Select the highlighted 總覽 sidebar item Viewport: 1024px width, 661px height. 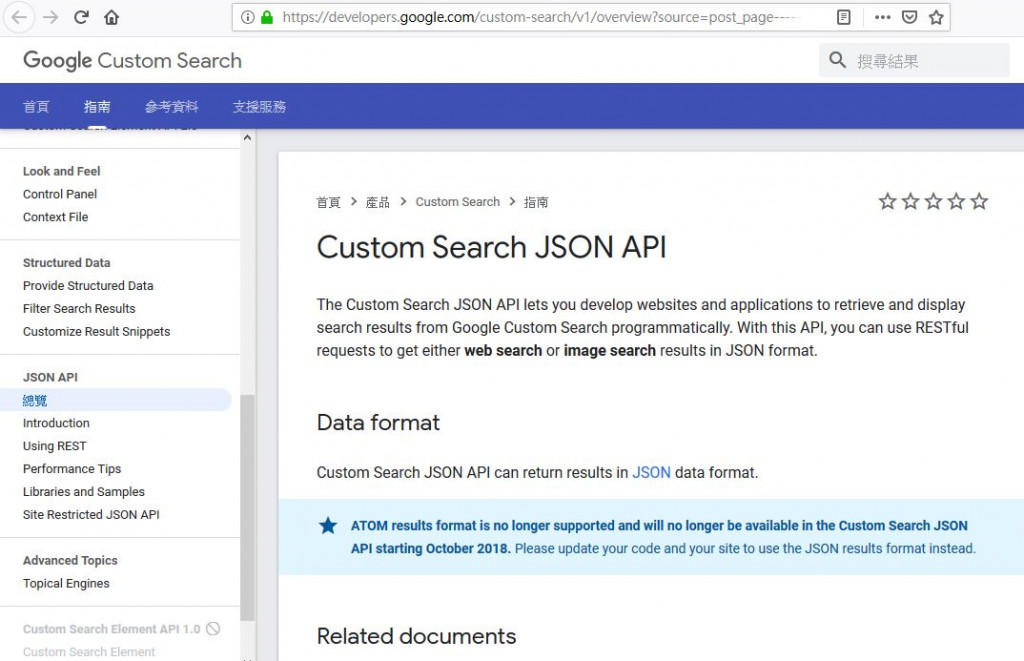point(116,400)
